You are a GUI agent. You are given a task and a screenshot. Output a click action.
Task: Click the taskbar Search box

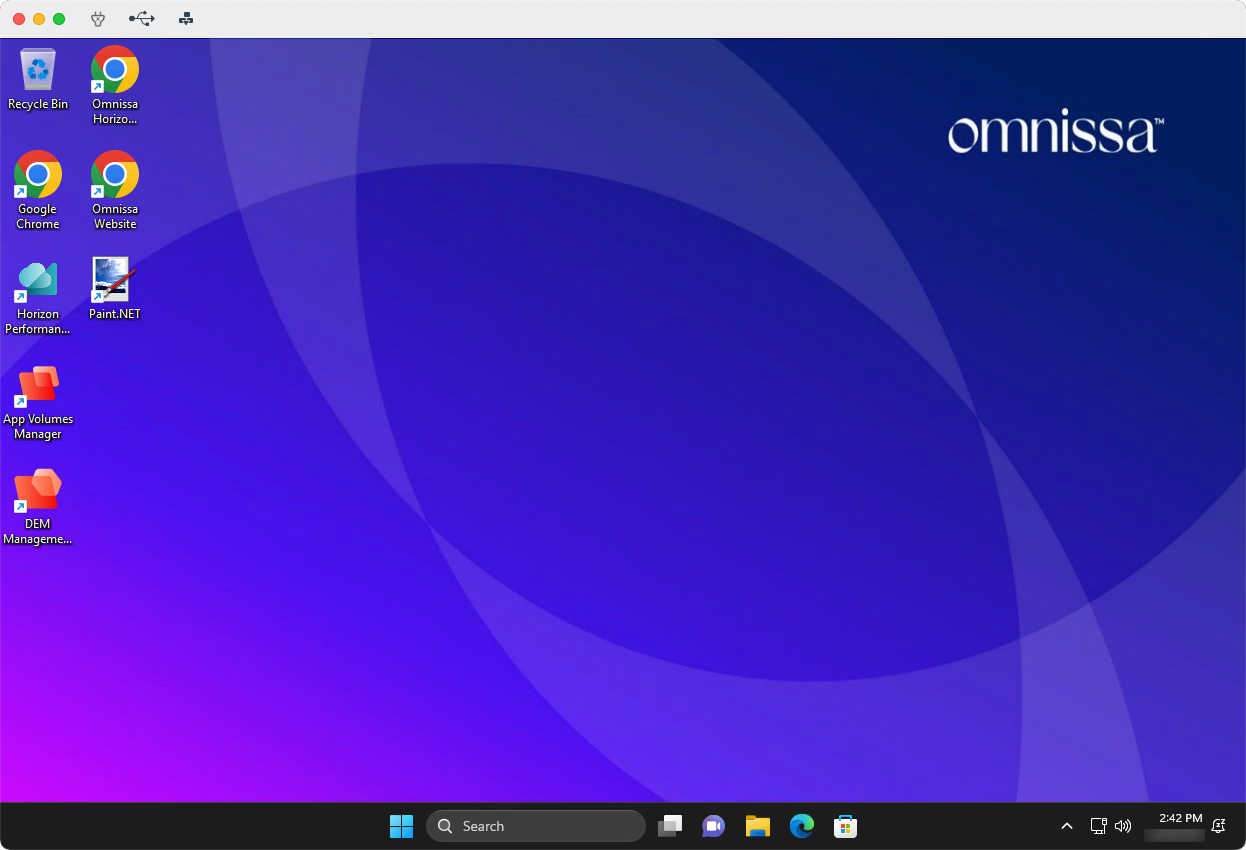(536, 826)
